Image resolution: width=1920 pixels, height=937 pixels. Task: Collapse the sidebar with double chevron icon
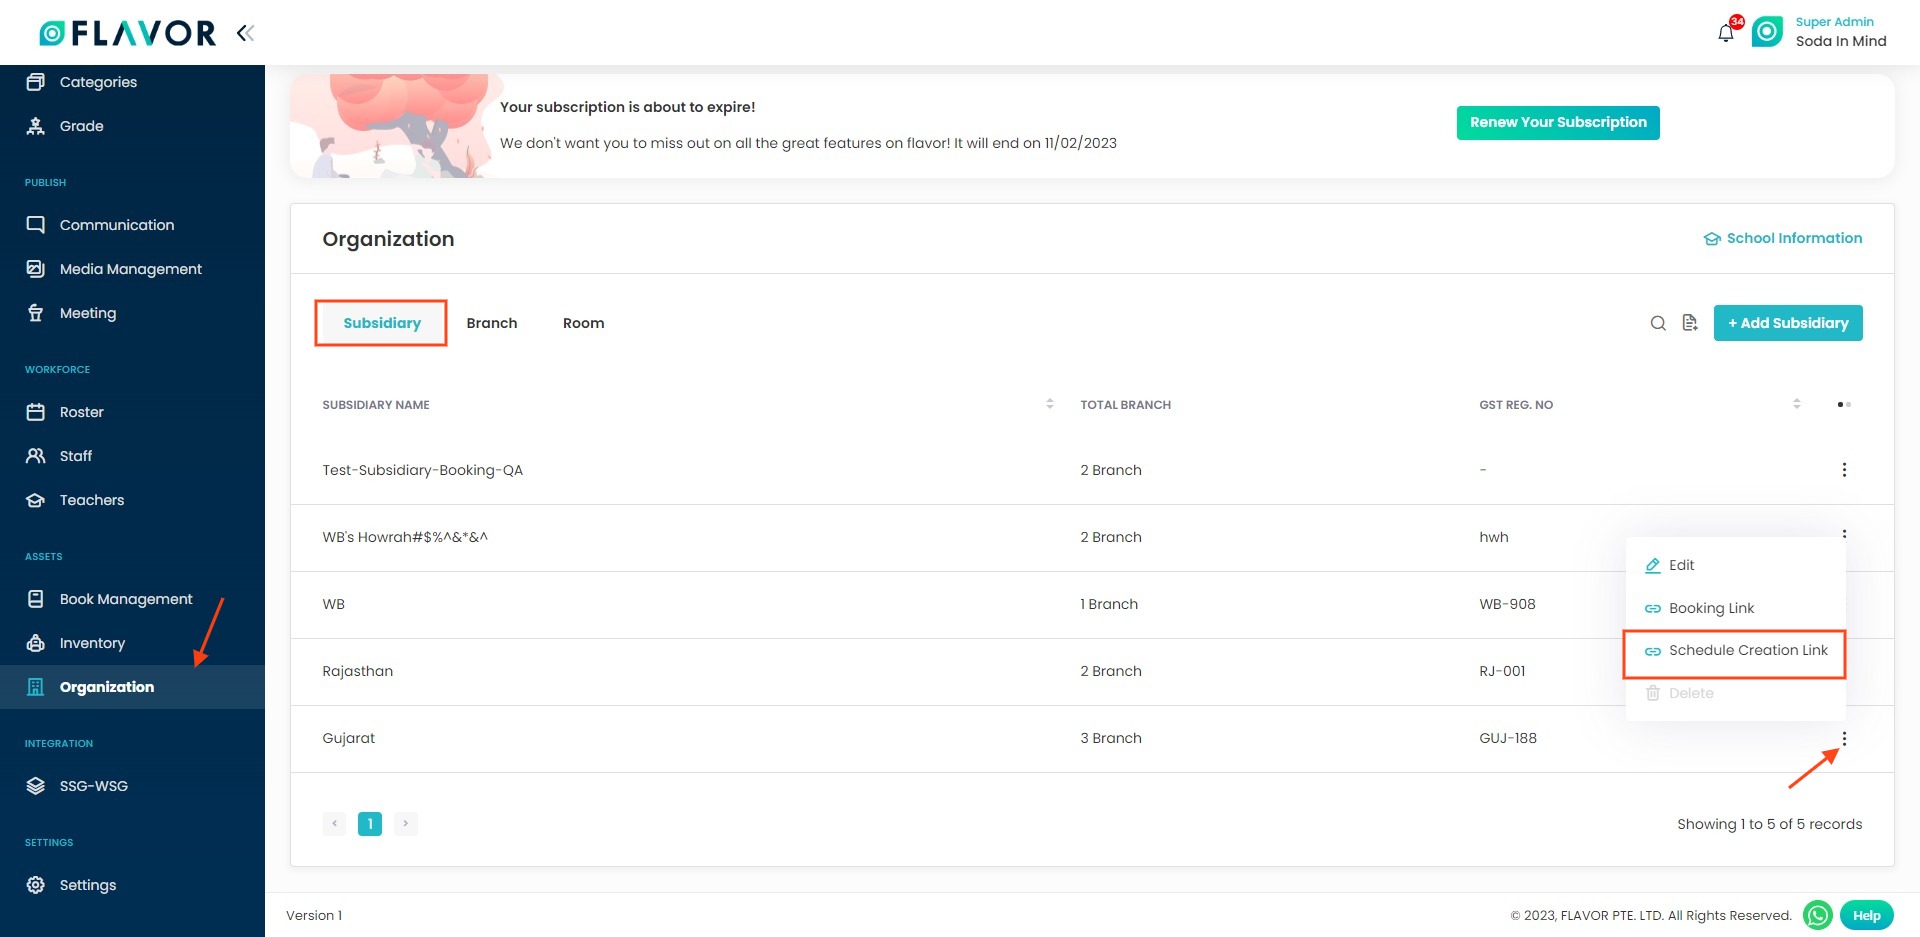(x=245, y=33)
